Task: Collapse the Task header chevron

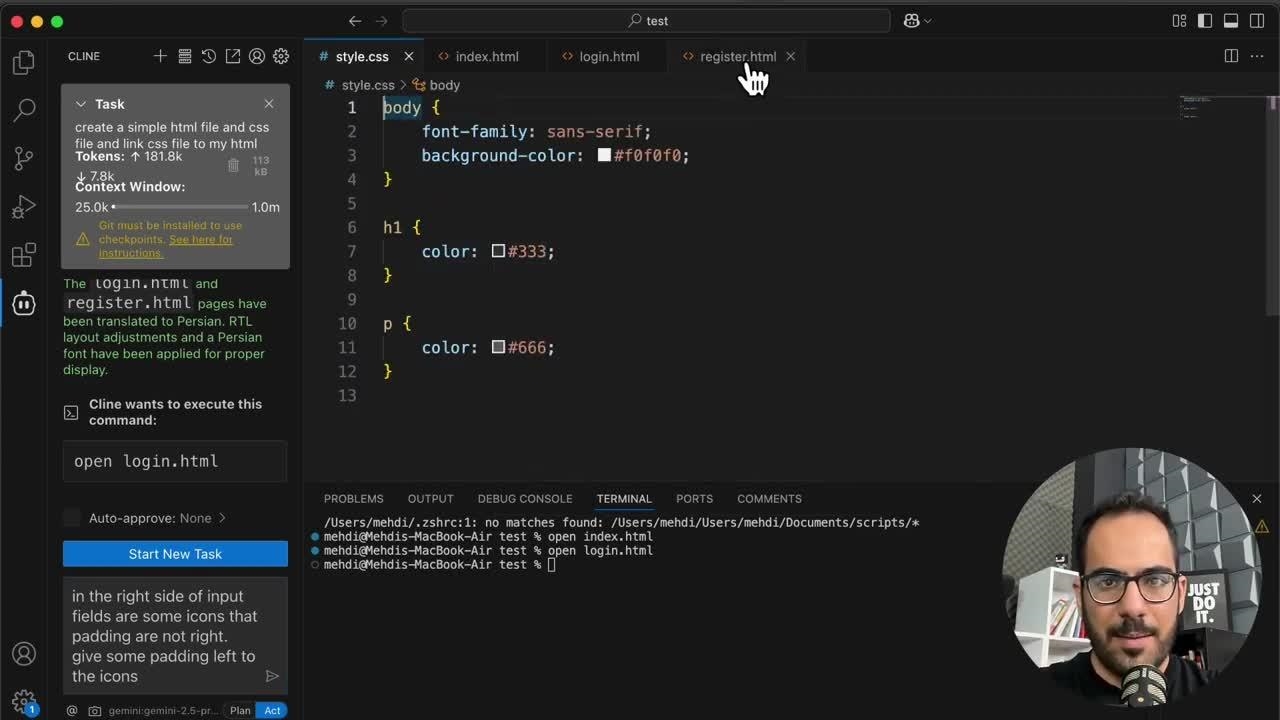Action: click(83, 104)
